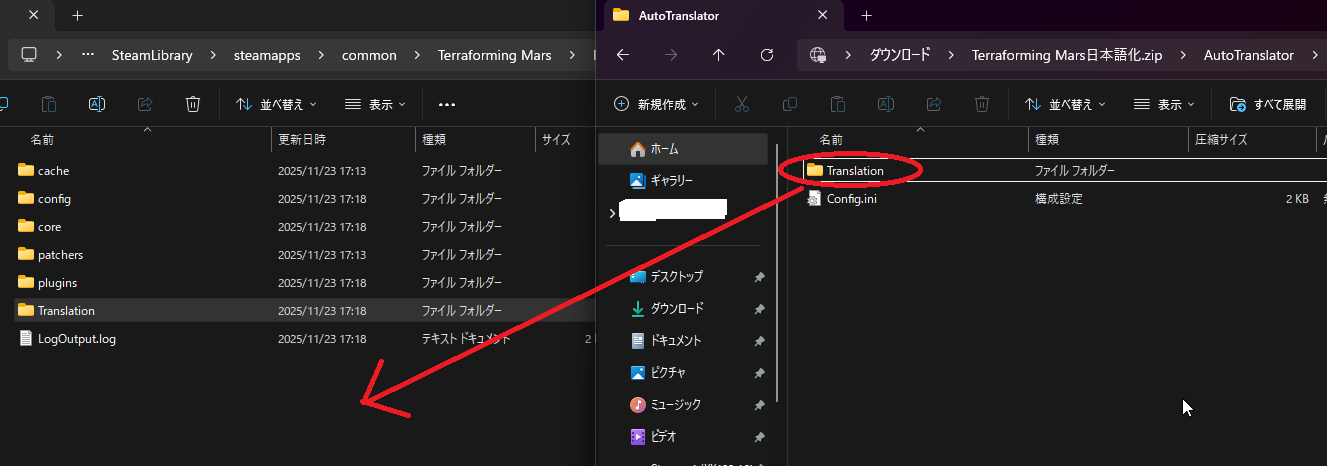
Task: Click the share icon in left toolbar
Action: pos(145,104)
